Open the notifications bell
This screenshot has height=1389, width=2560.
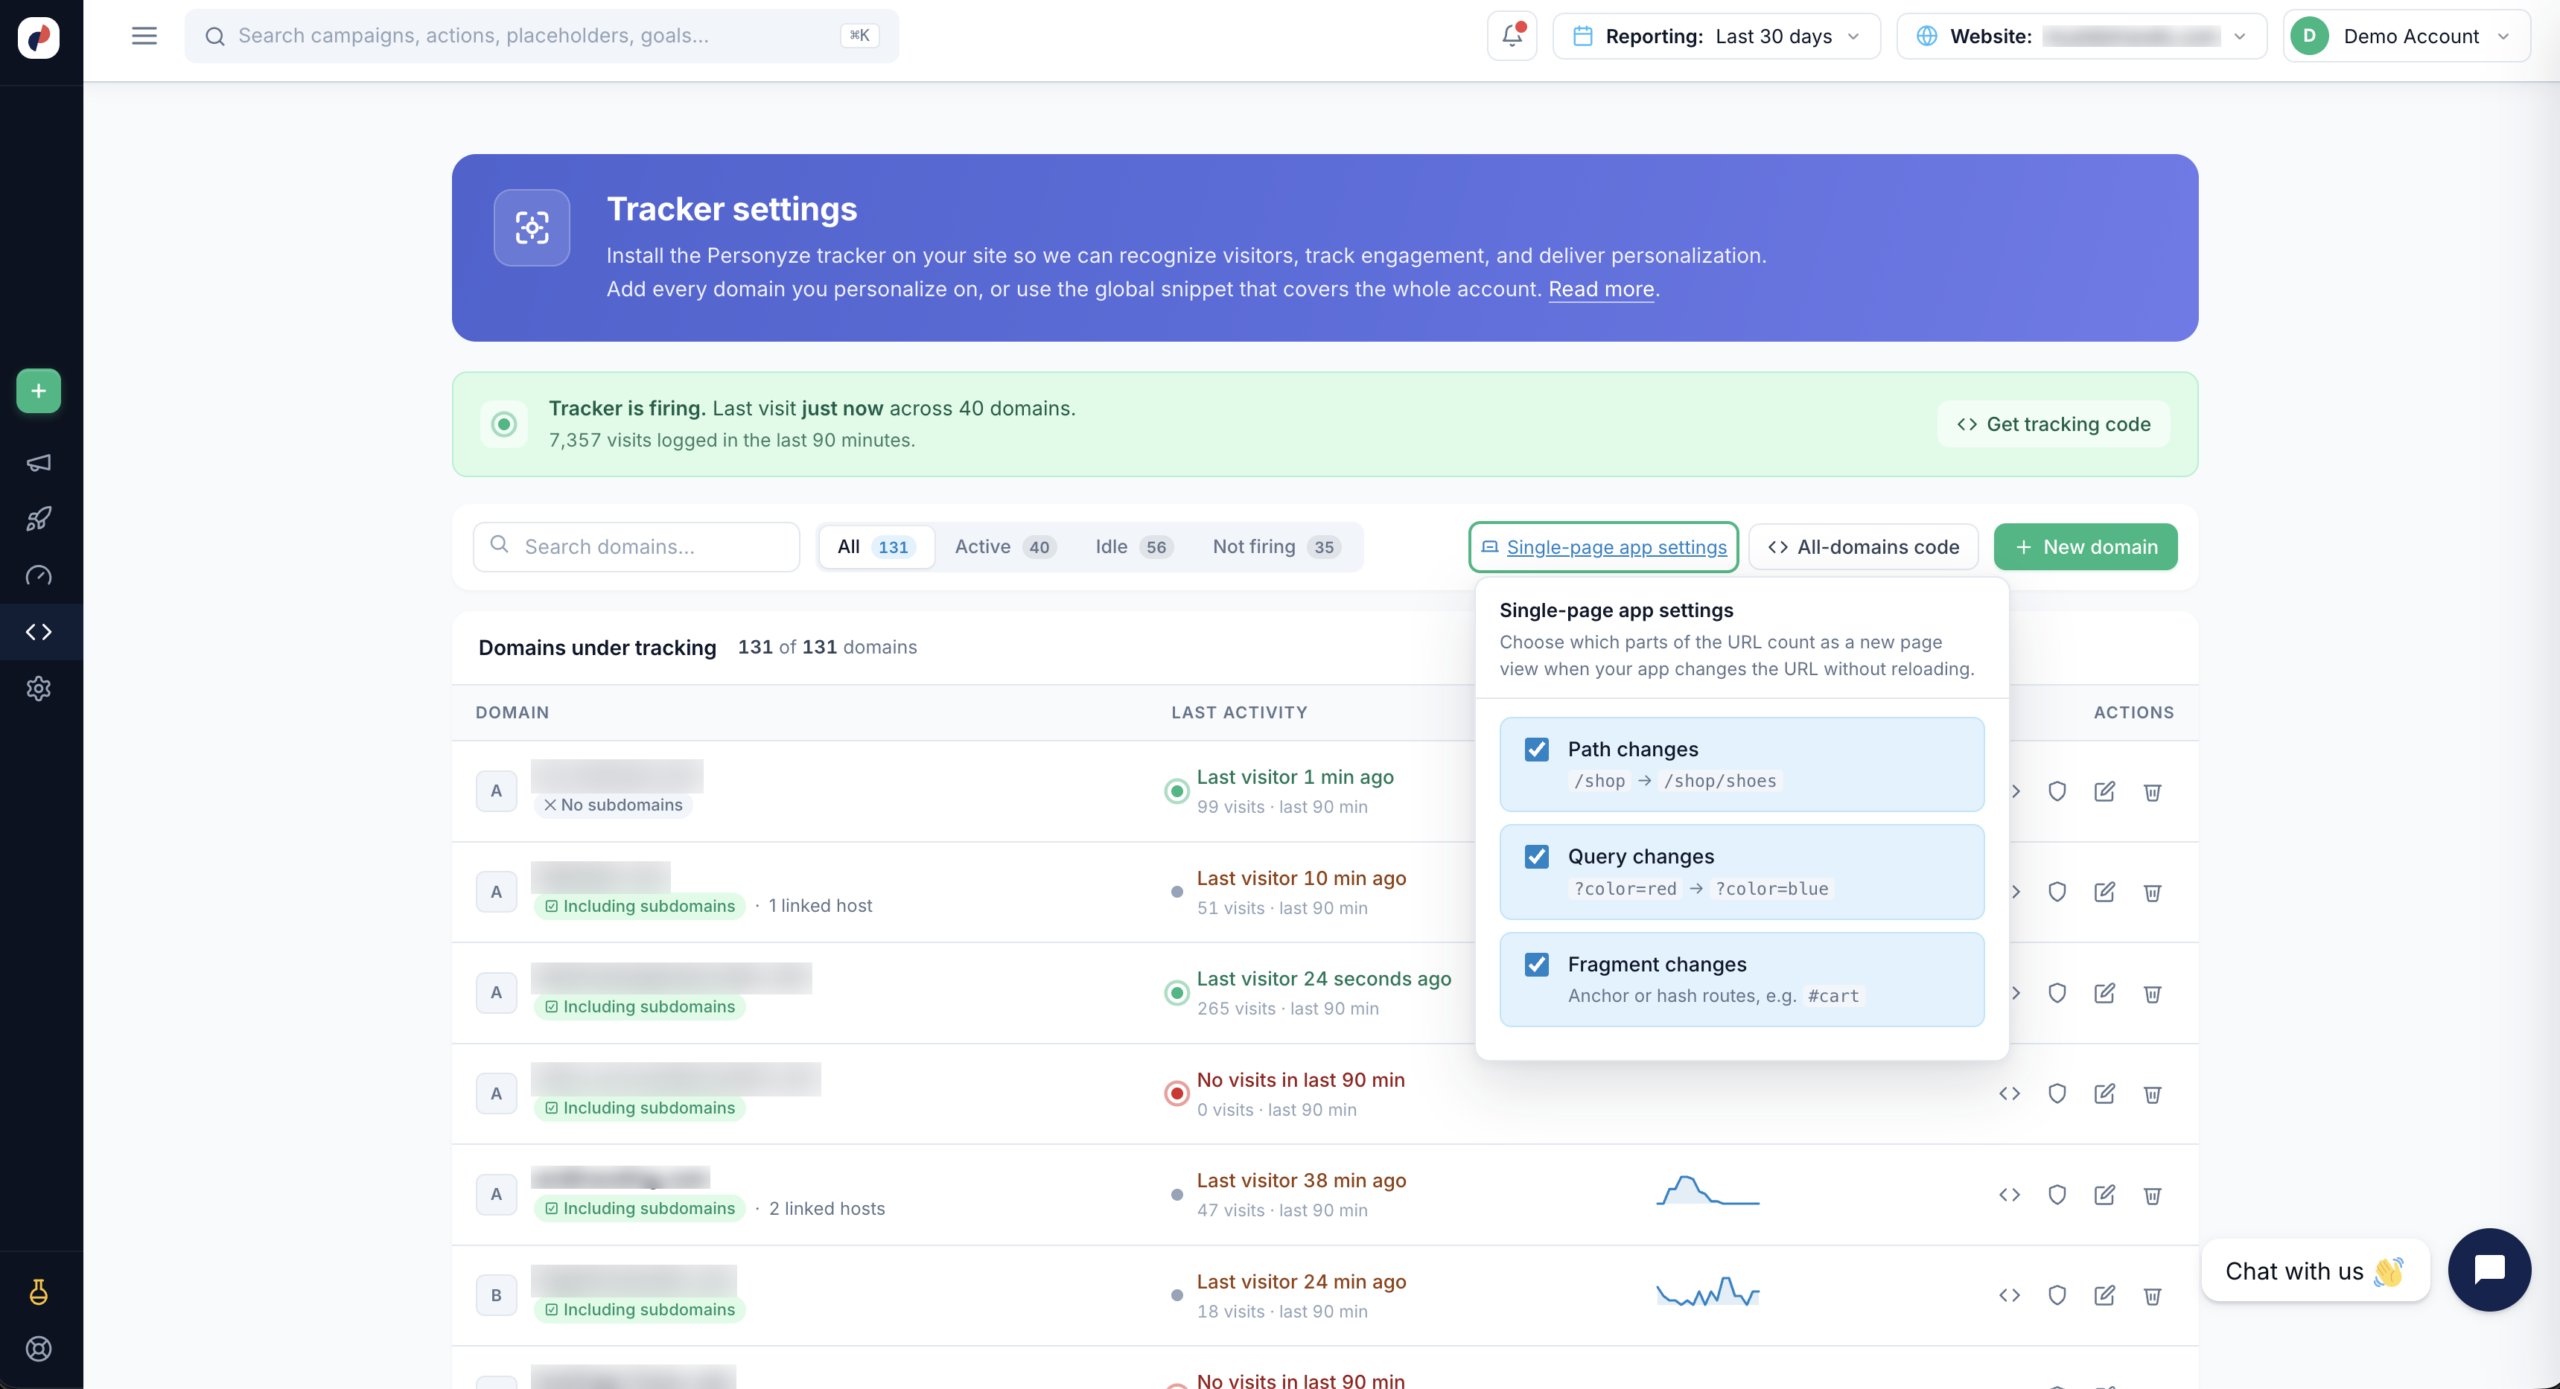click(x=1512, y=36)
